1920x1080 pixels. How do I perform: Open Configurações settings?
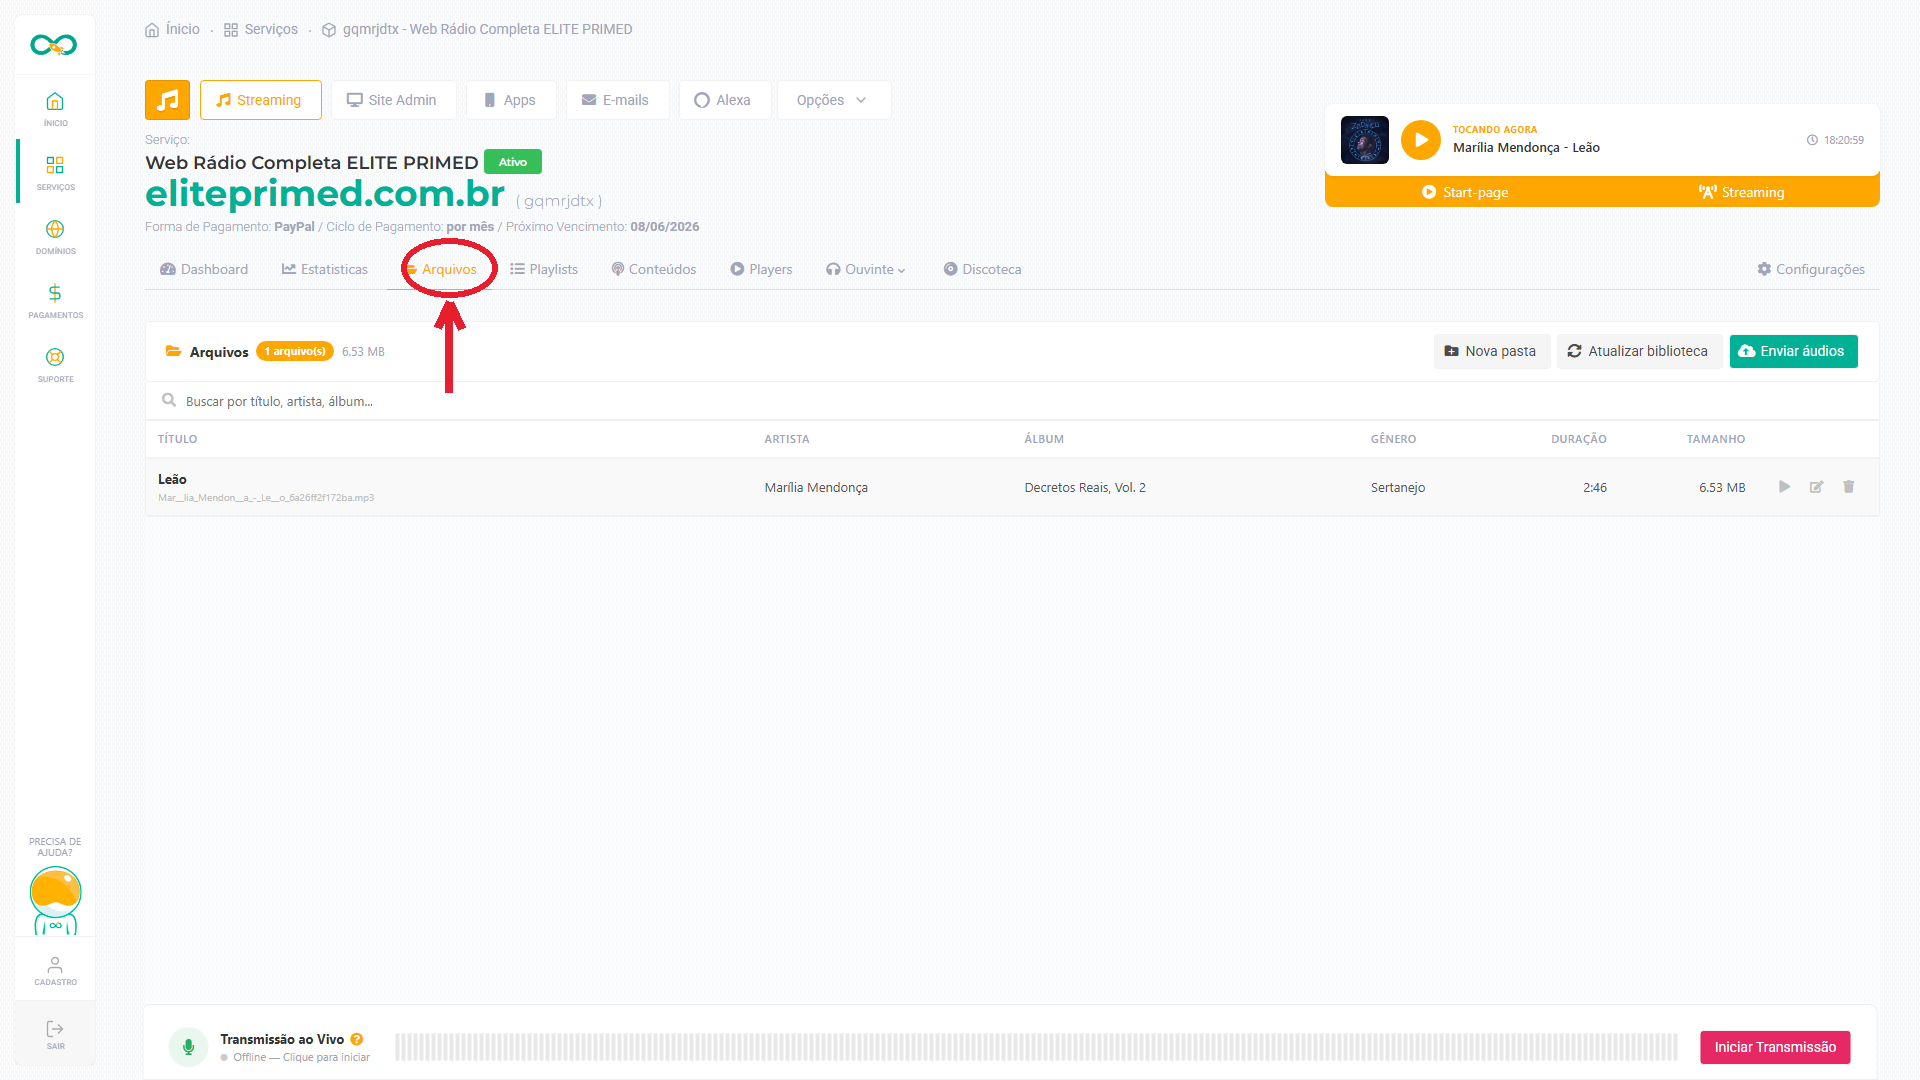(1811, 269)
